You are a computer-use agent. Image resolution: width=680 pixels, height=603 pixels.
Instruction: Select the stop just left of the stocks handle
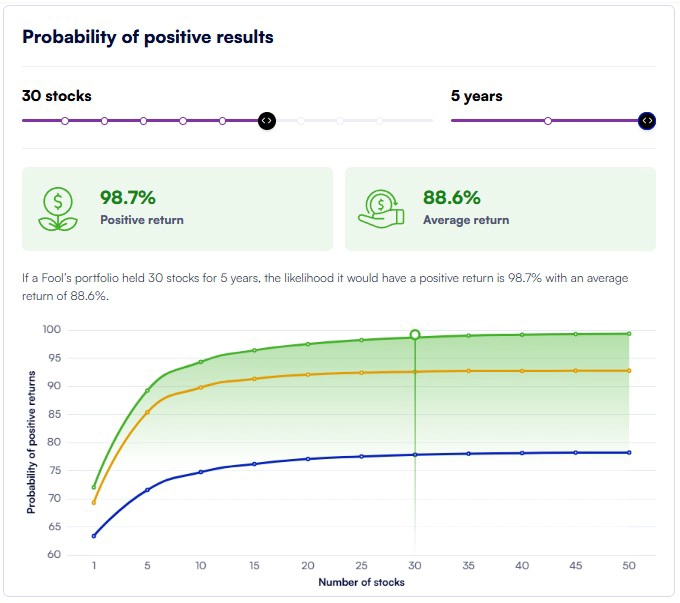223,121
